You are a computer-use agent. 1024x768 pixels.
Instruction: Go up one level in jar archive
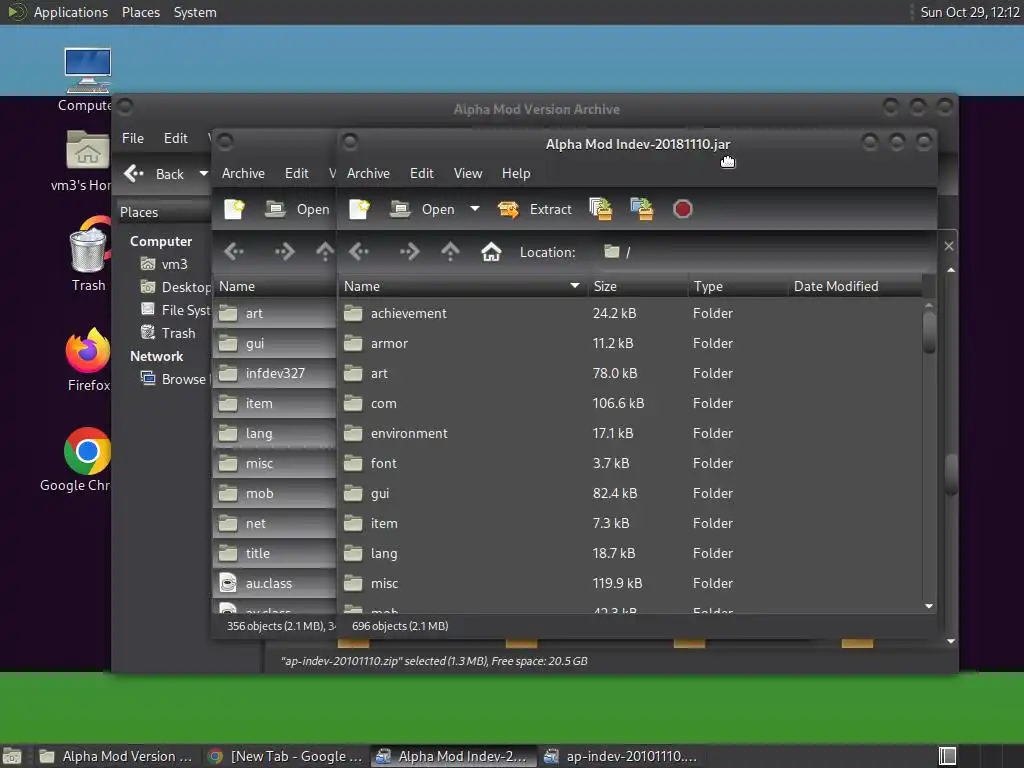450,251
